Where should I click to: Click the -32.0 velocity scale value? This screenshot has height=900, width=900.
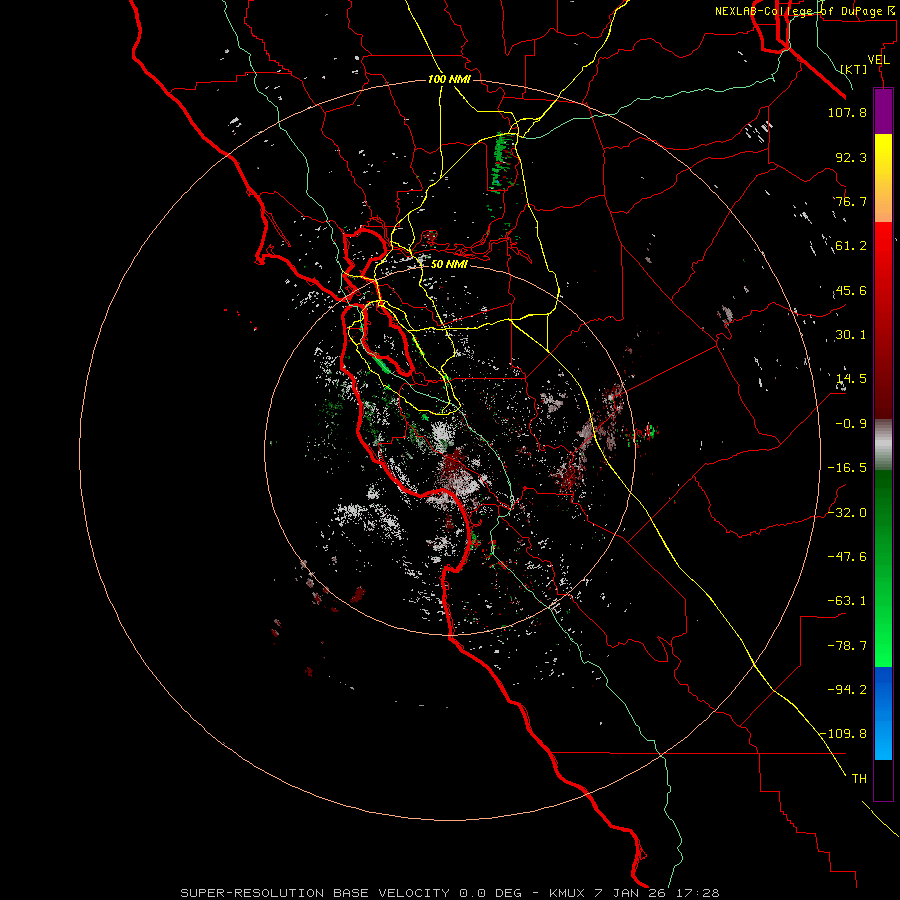pyautogui.click(x=847, y=513)
